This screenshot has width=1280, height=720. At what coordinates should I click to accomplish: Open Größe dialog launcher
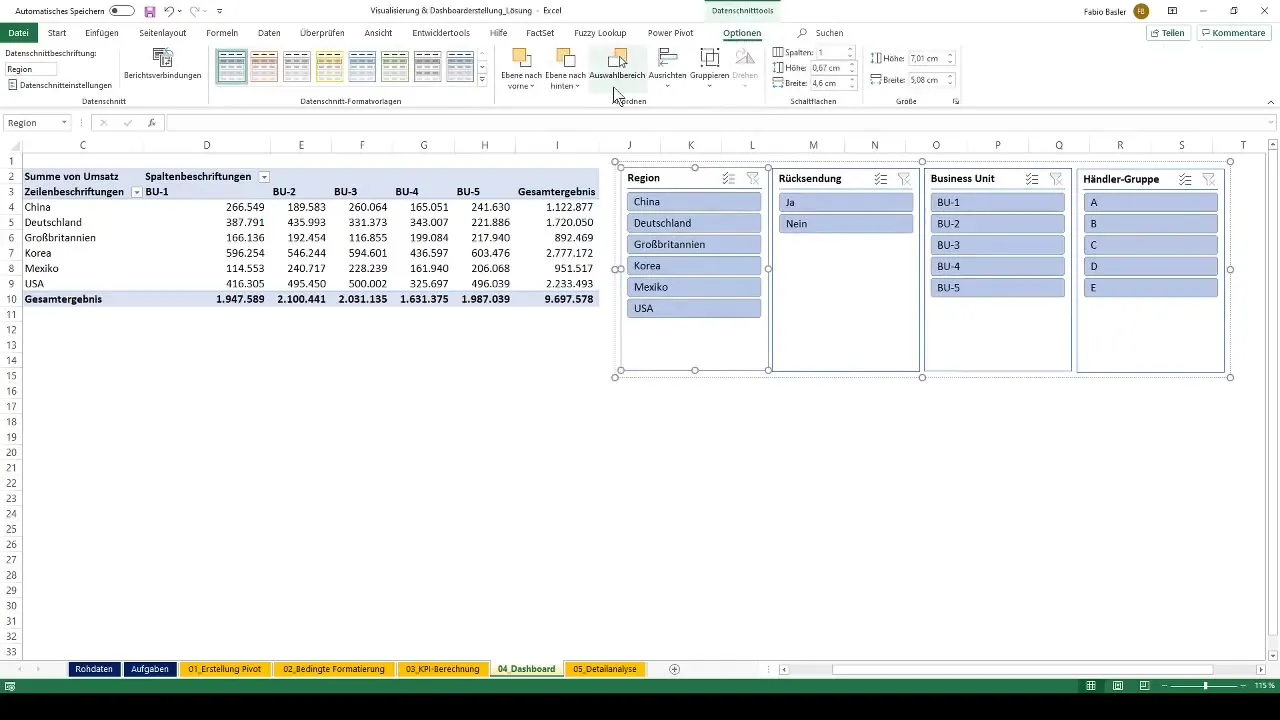[x=956, y=102]
